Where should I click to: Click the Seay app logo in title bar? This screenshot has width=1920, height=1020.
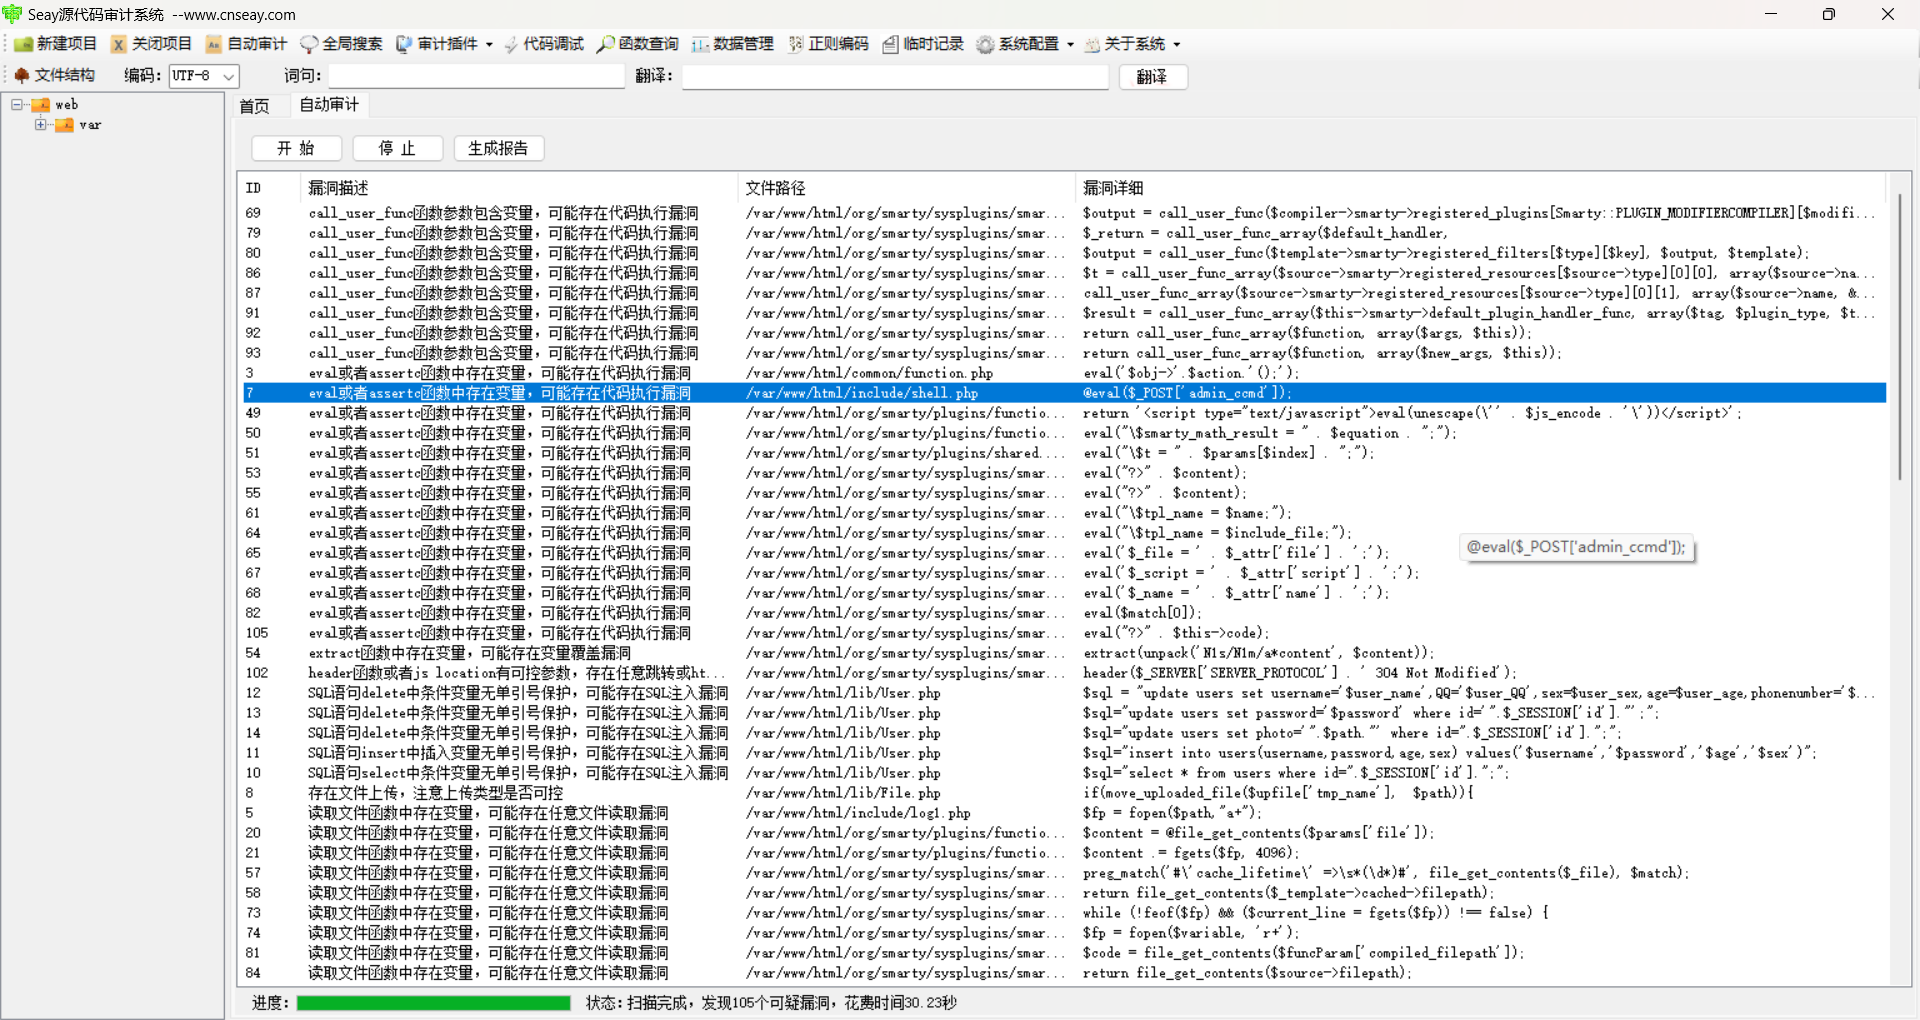(x=12, y=14)
